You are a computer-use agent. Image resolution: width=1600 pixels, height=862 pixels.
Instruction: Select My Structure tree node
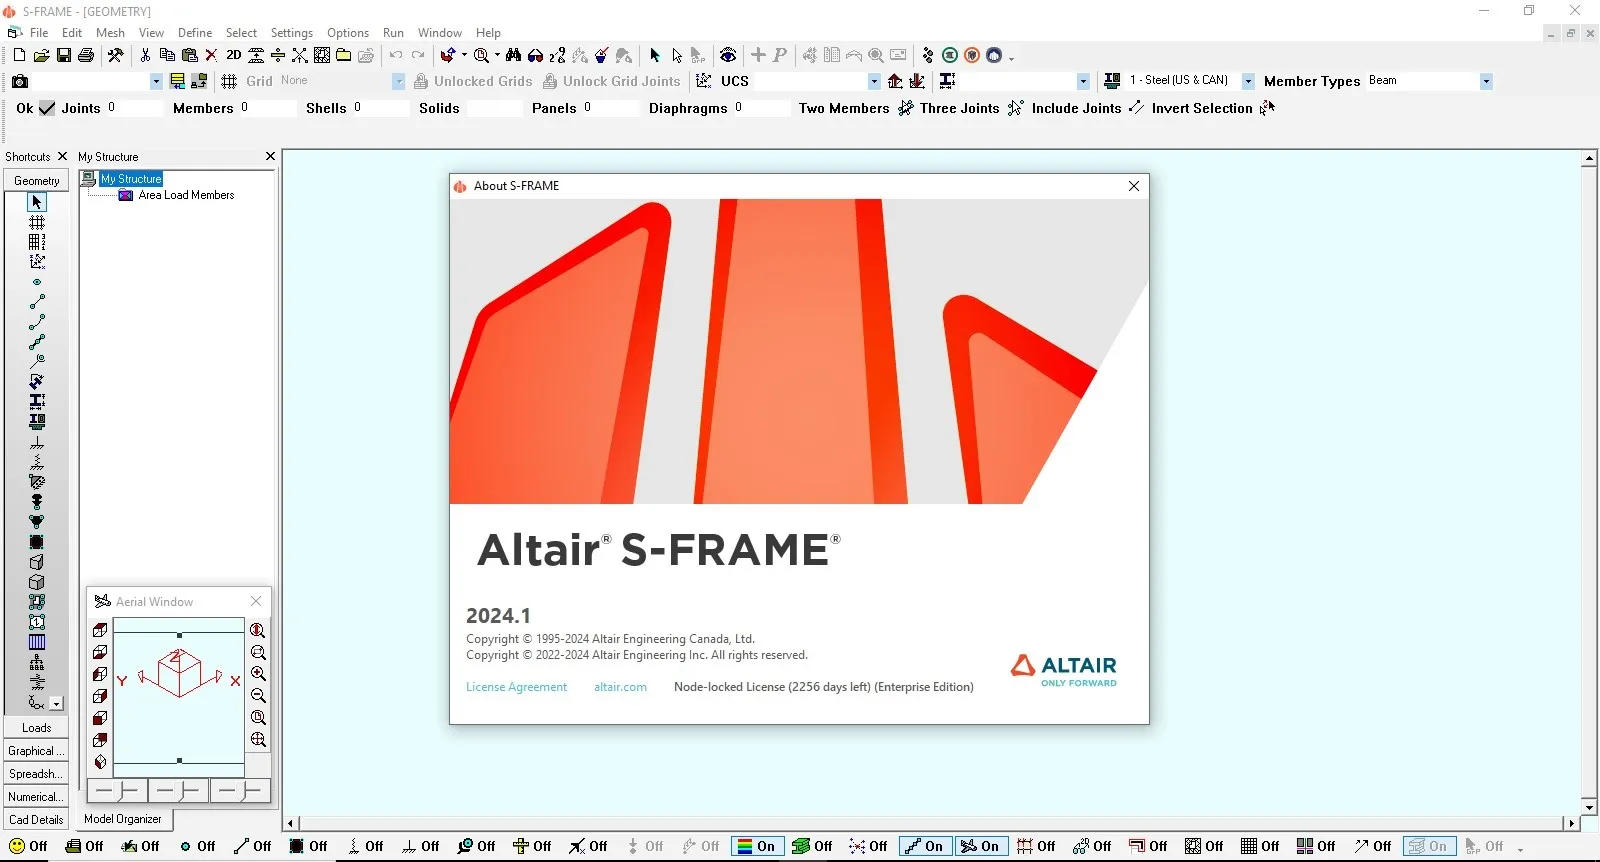point(131,179)
